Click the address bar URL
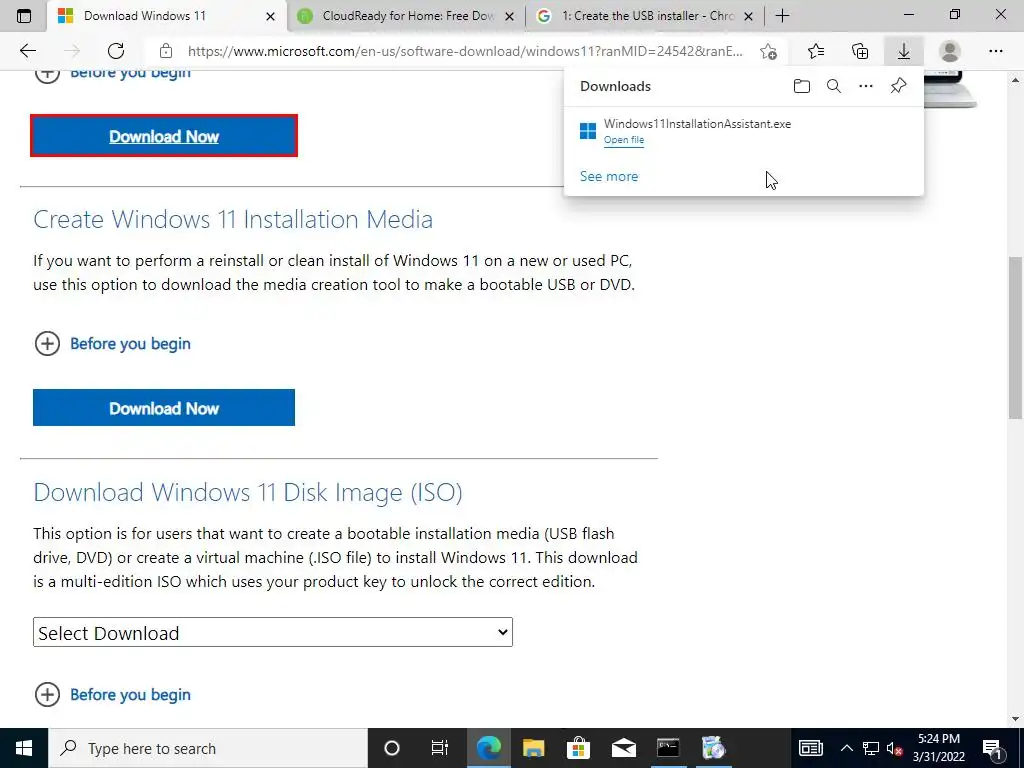 click(x=465, y=51)
